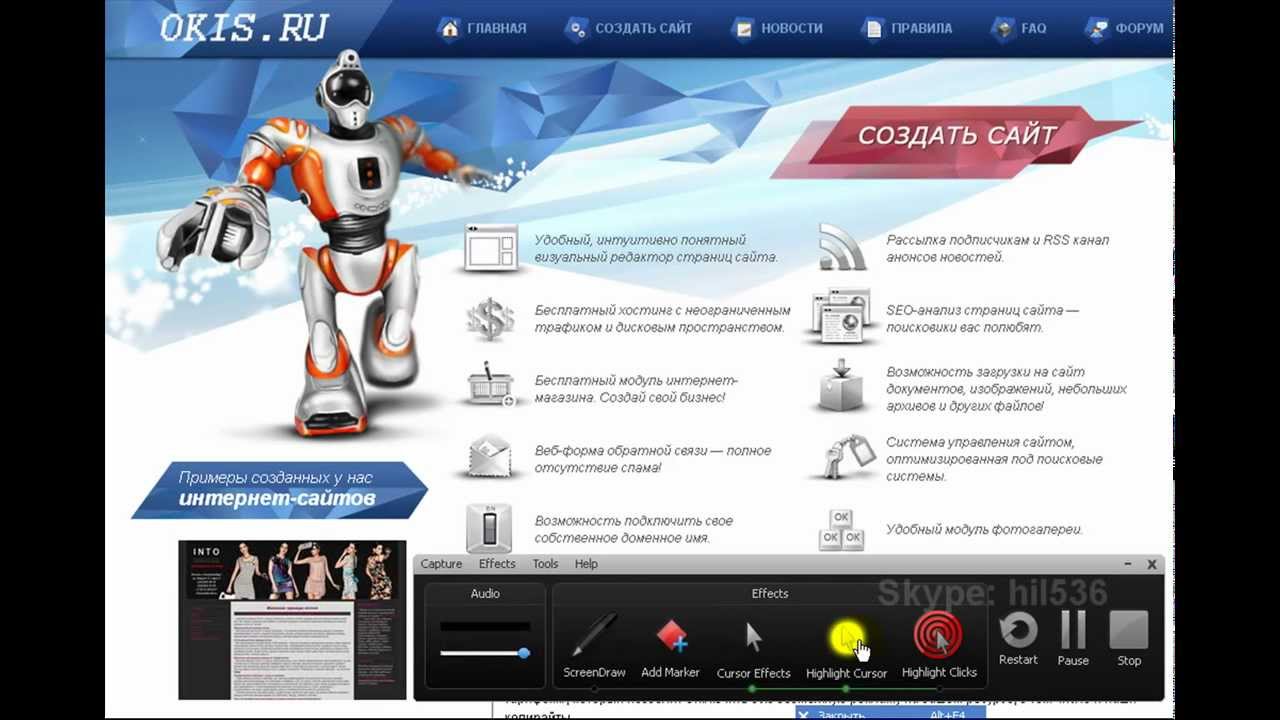Click text 'Возможность подключить свое'
Screen dimensions: 1280x720
click(633, 521)
